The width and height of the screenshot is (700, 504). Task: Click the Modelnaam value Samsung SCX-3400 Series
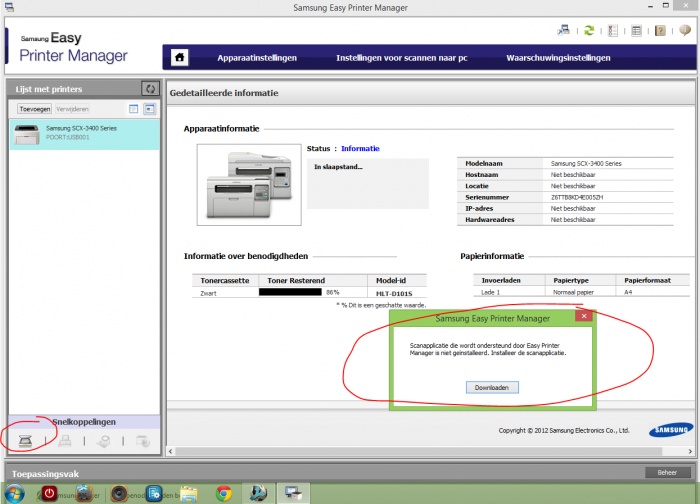tap(586, 164)
